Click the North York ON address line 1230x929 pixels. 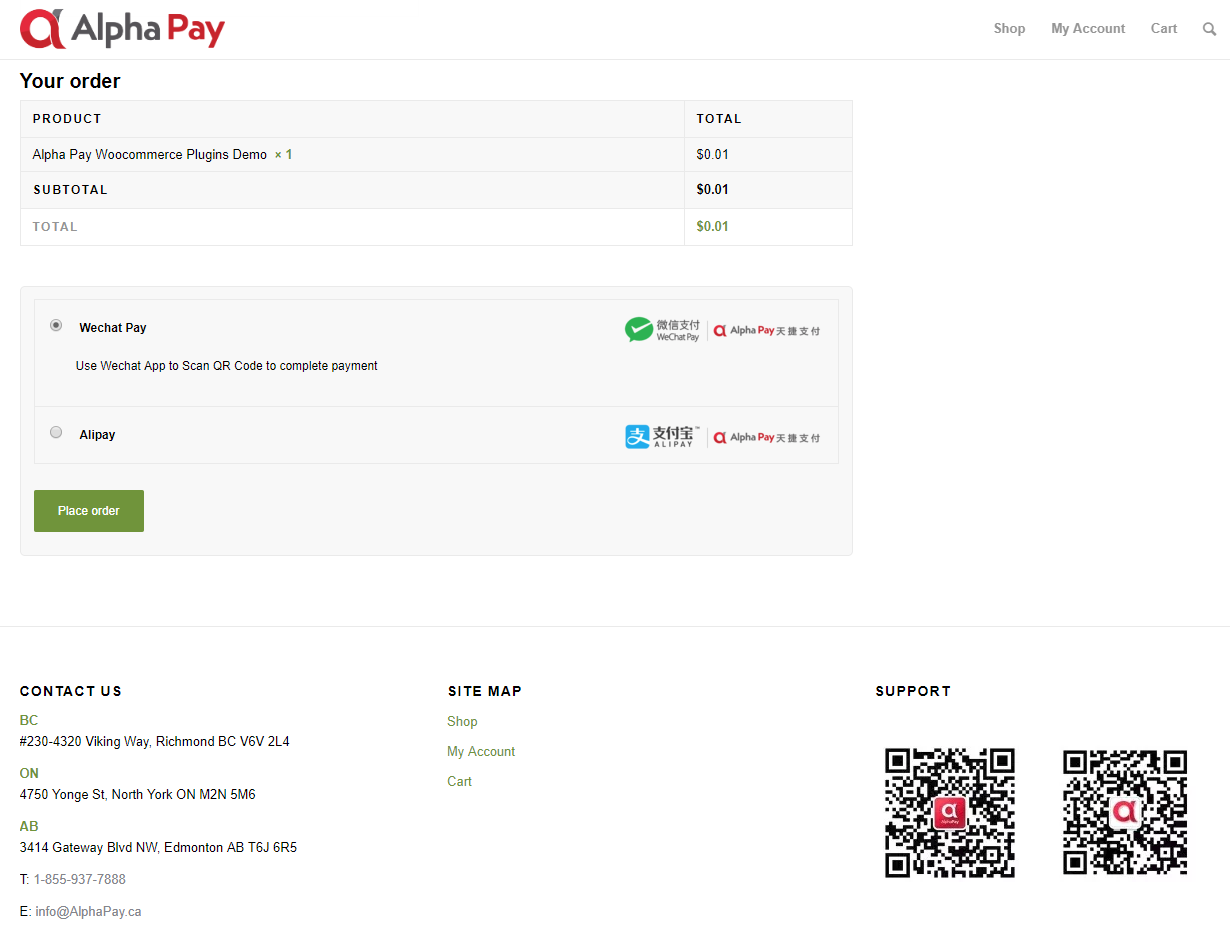pyautogui.click(x=138, y=794)
